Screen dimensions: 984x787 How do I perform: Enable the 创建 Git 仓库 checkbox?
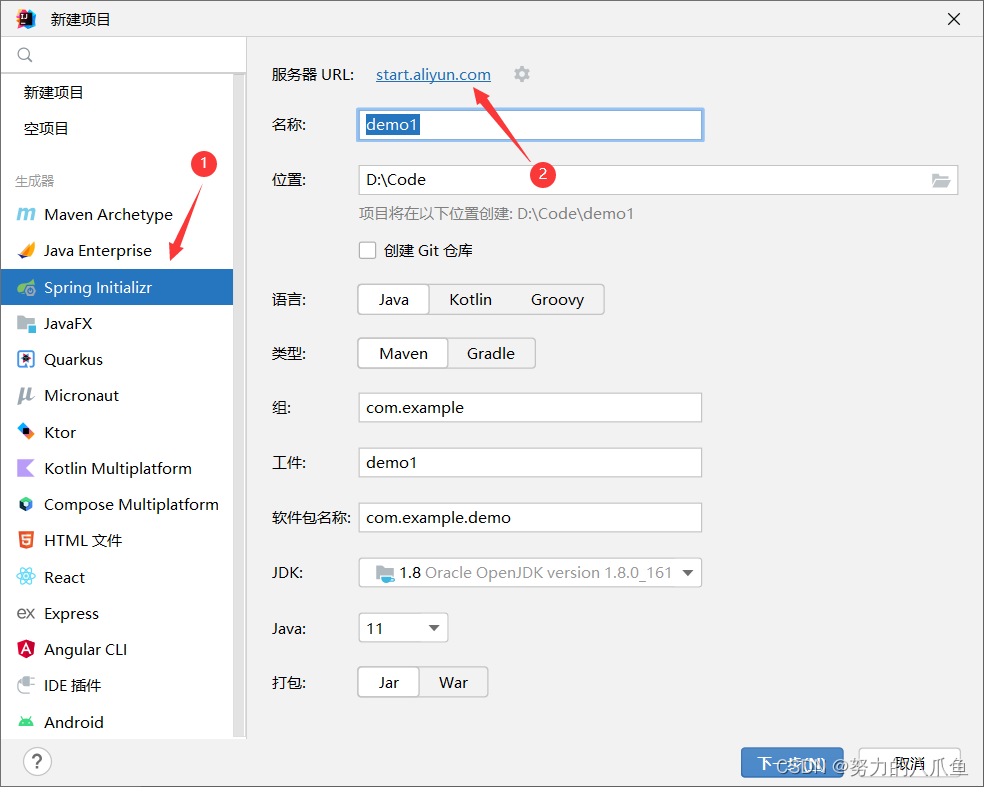pos(367,250)
